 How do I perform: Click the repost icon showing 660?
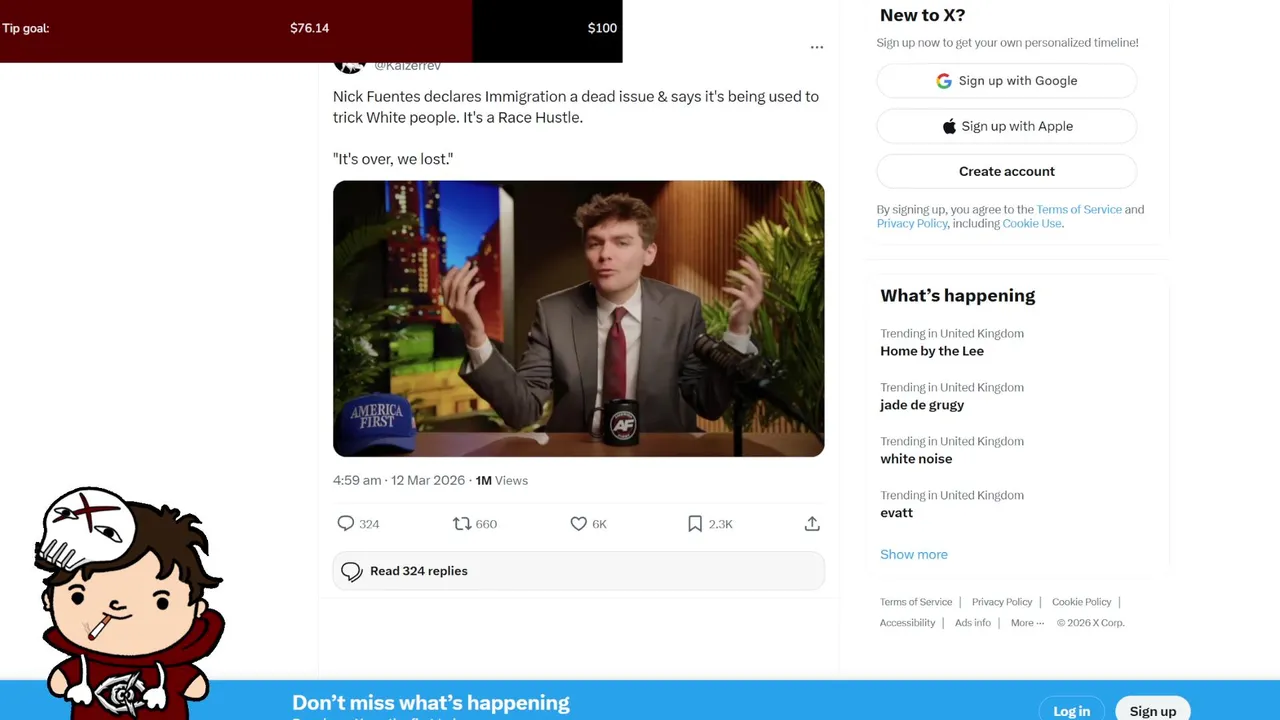point(462,523)
